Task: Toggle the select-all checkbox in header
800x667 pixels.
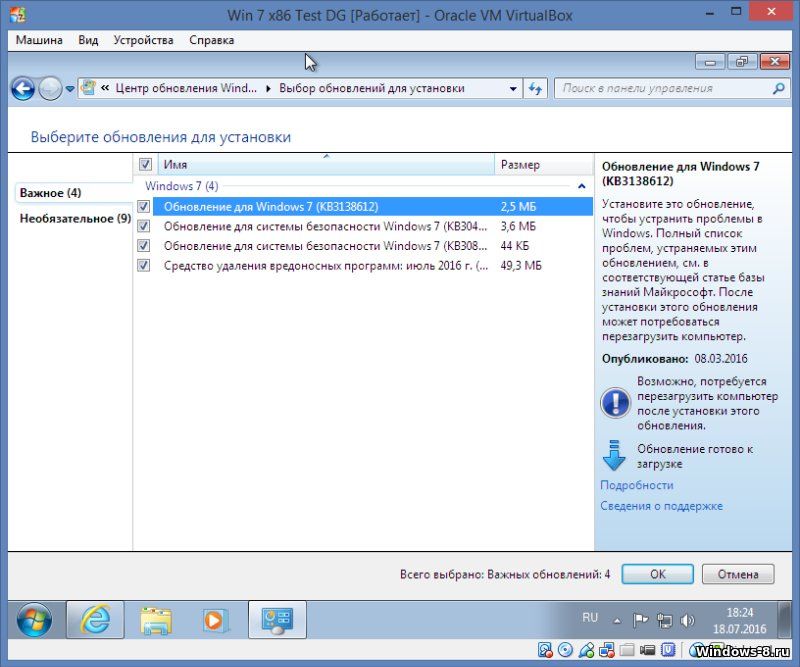Action: [x=145, y=164]
